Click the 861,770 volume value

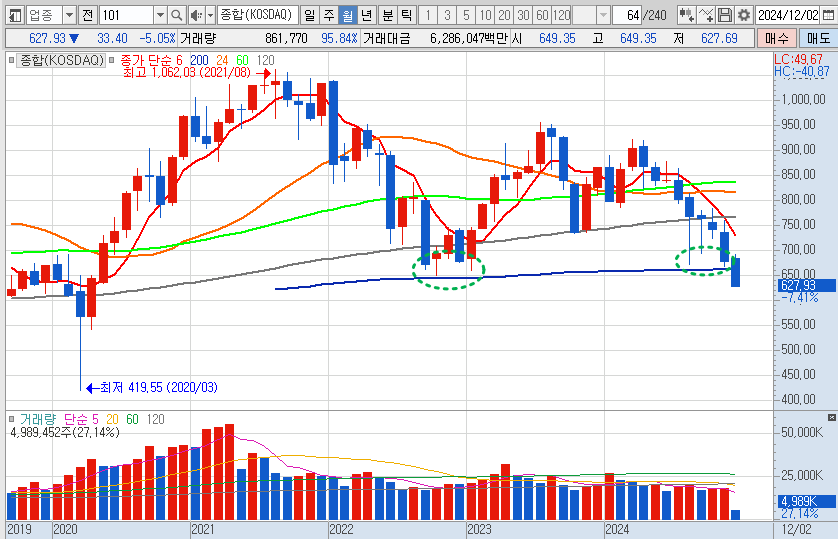[286, 38]
